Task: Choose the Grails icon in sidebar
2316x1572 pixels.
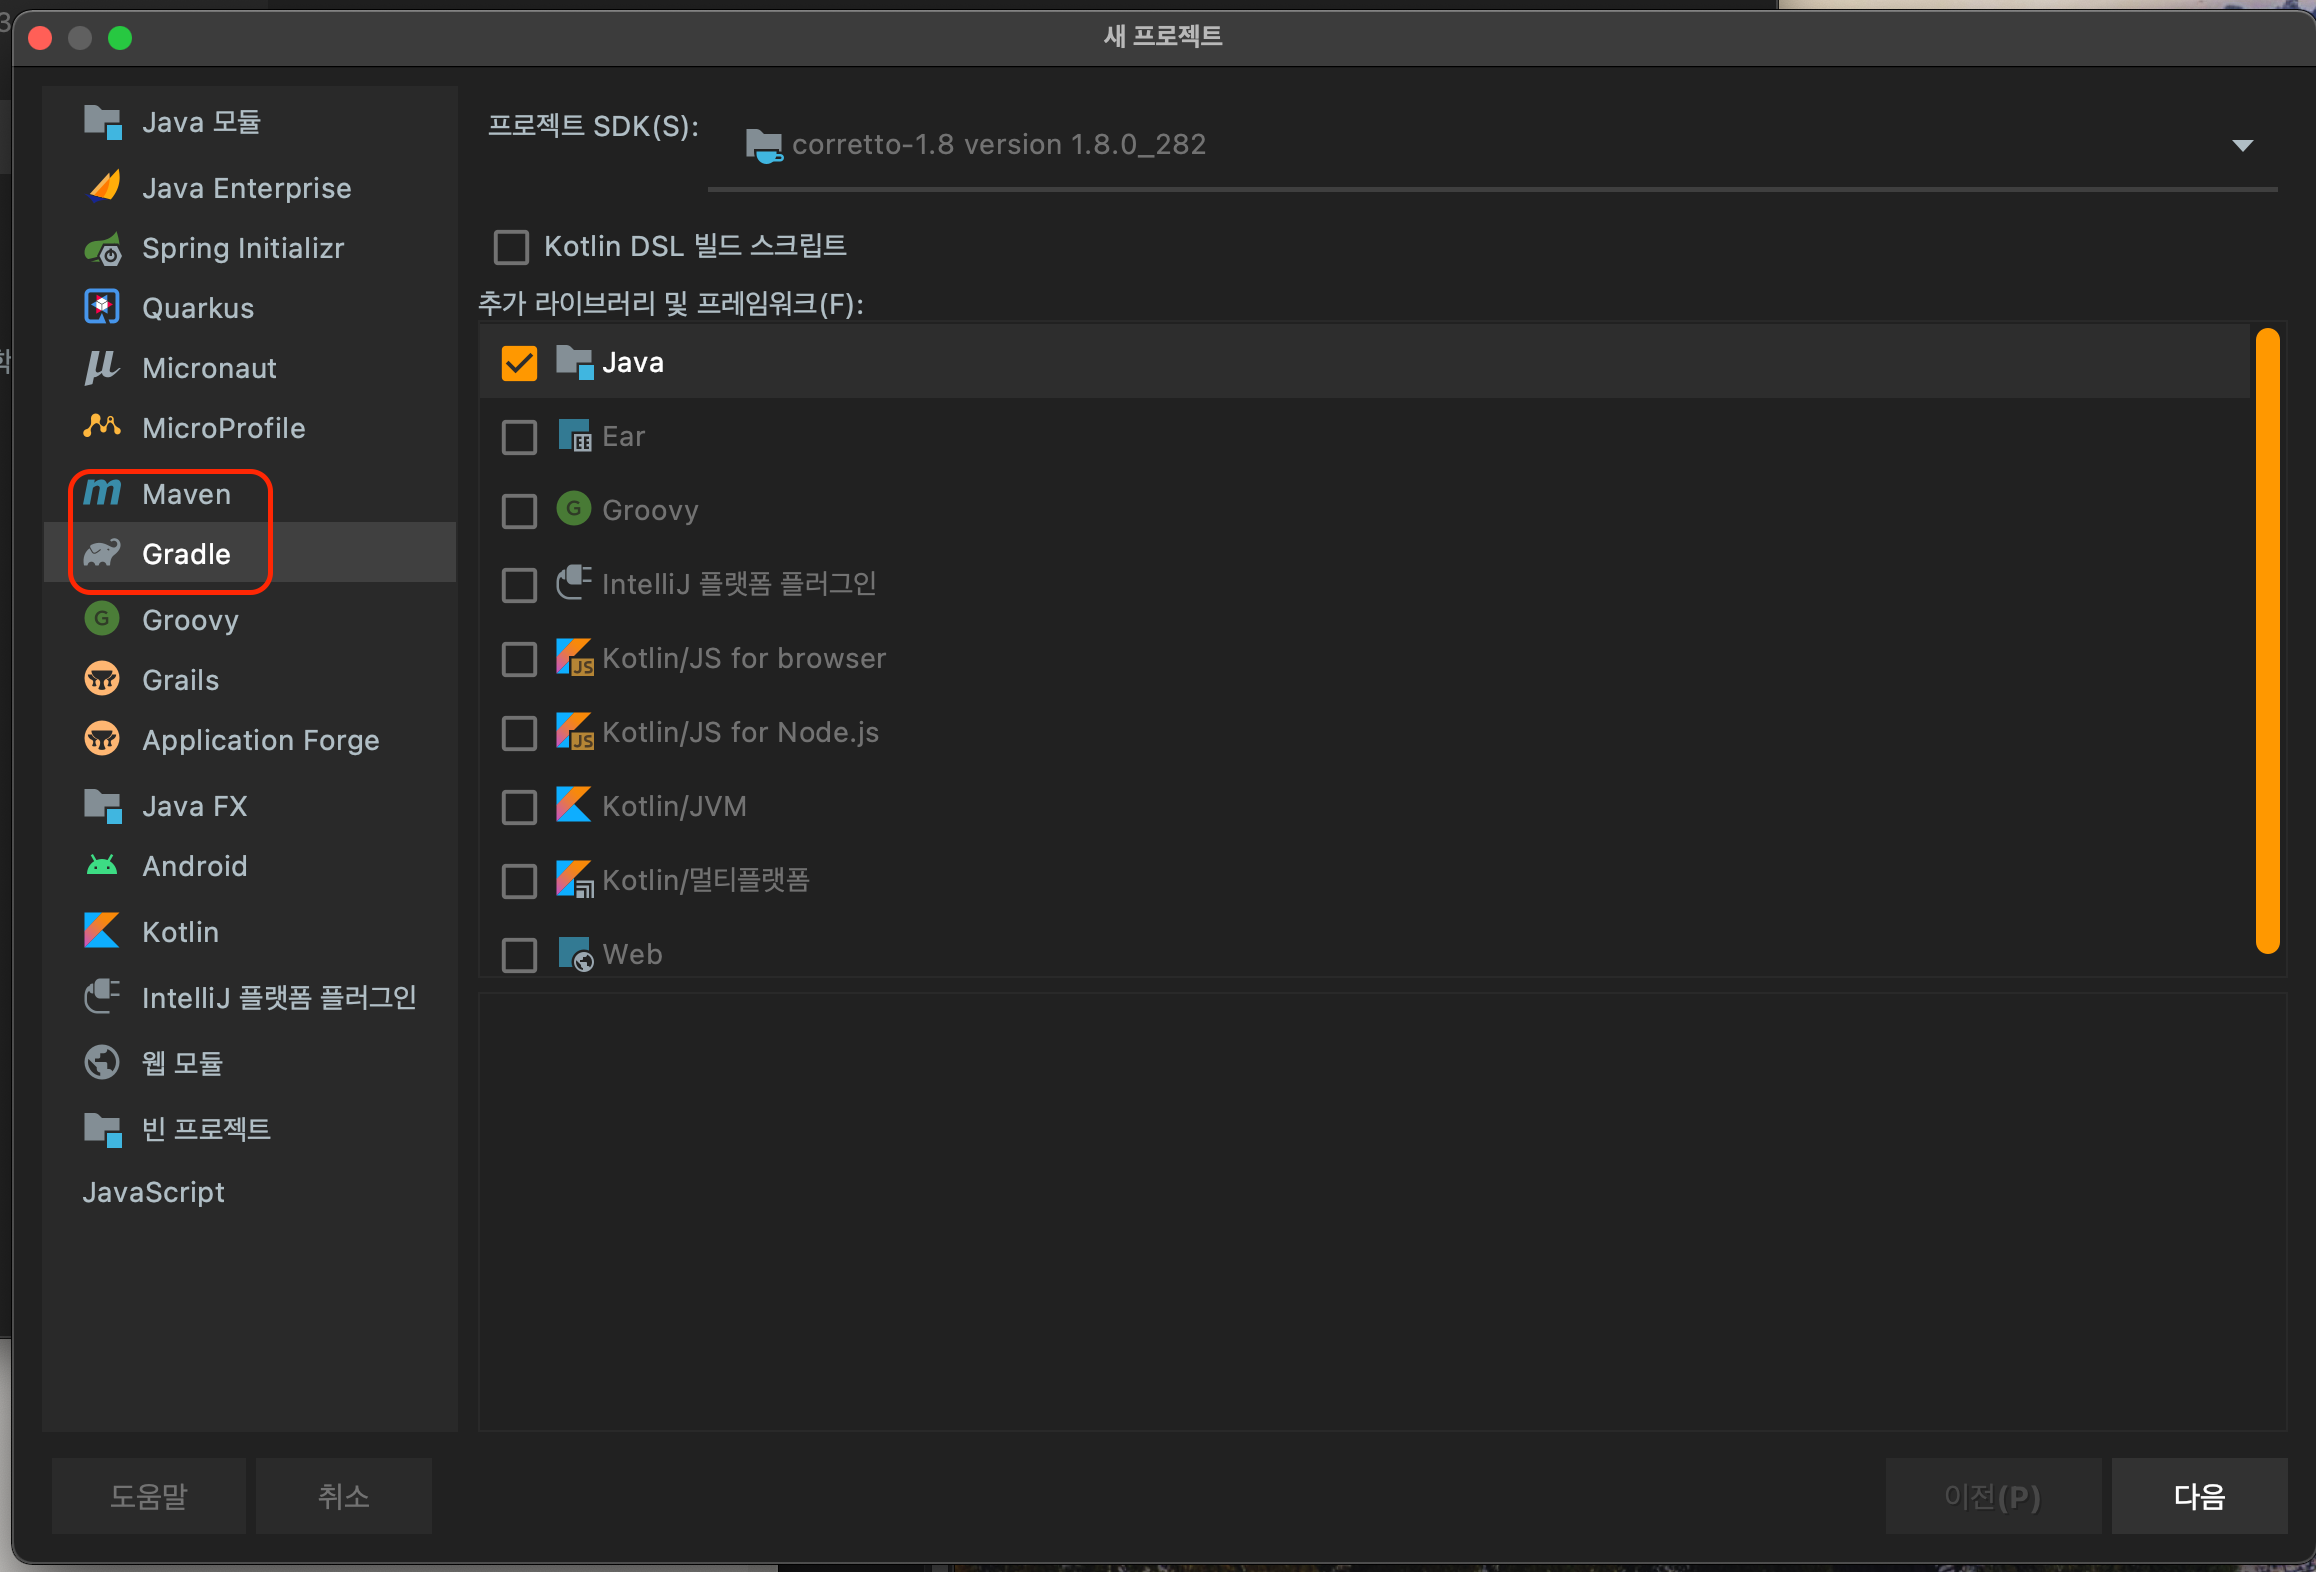Action: tap(102, 679)
